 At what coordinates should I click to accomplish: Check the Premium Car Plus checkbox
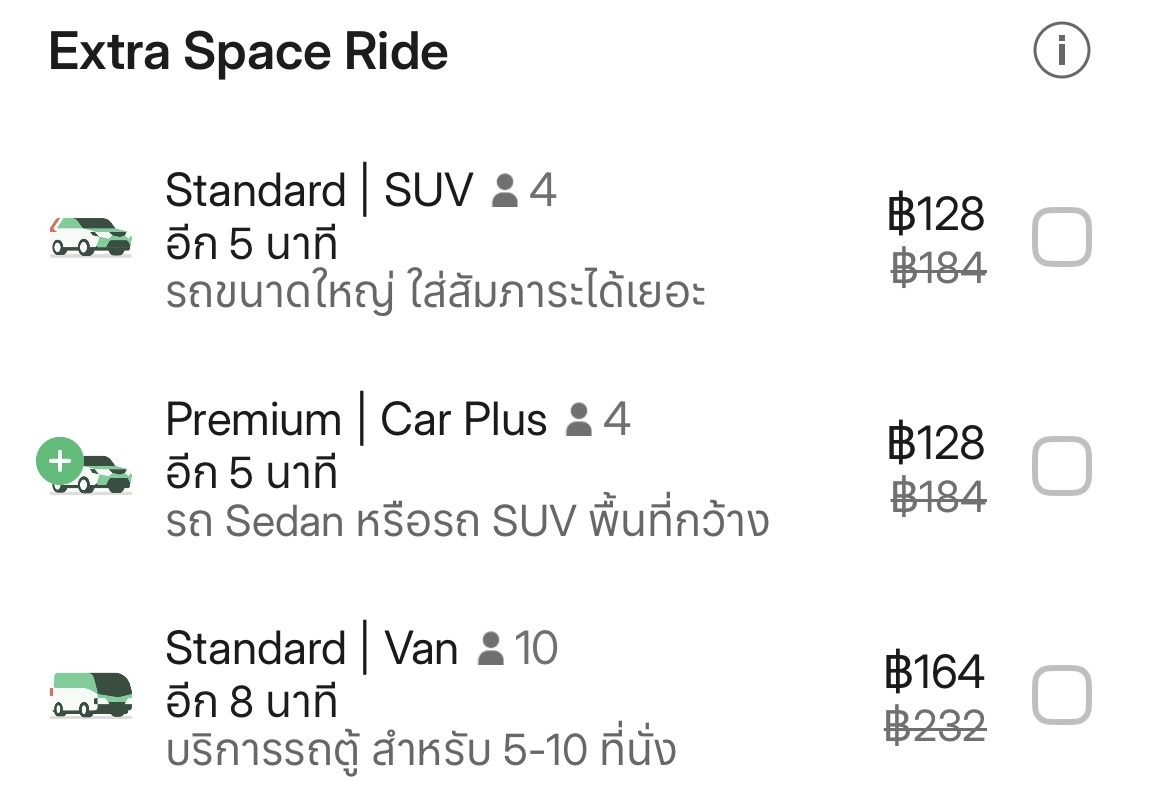coord(1060,467)
